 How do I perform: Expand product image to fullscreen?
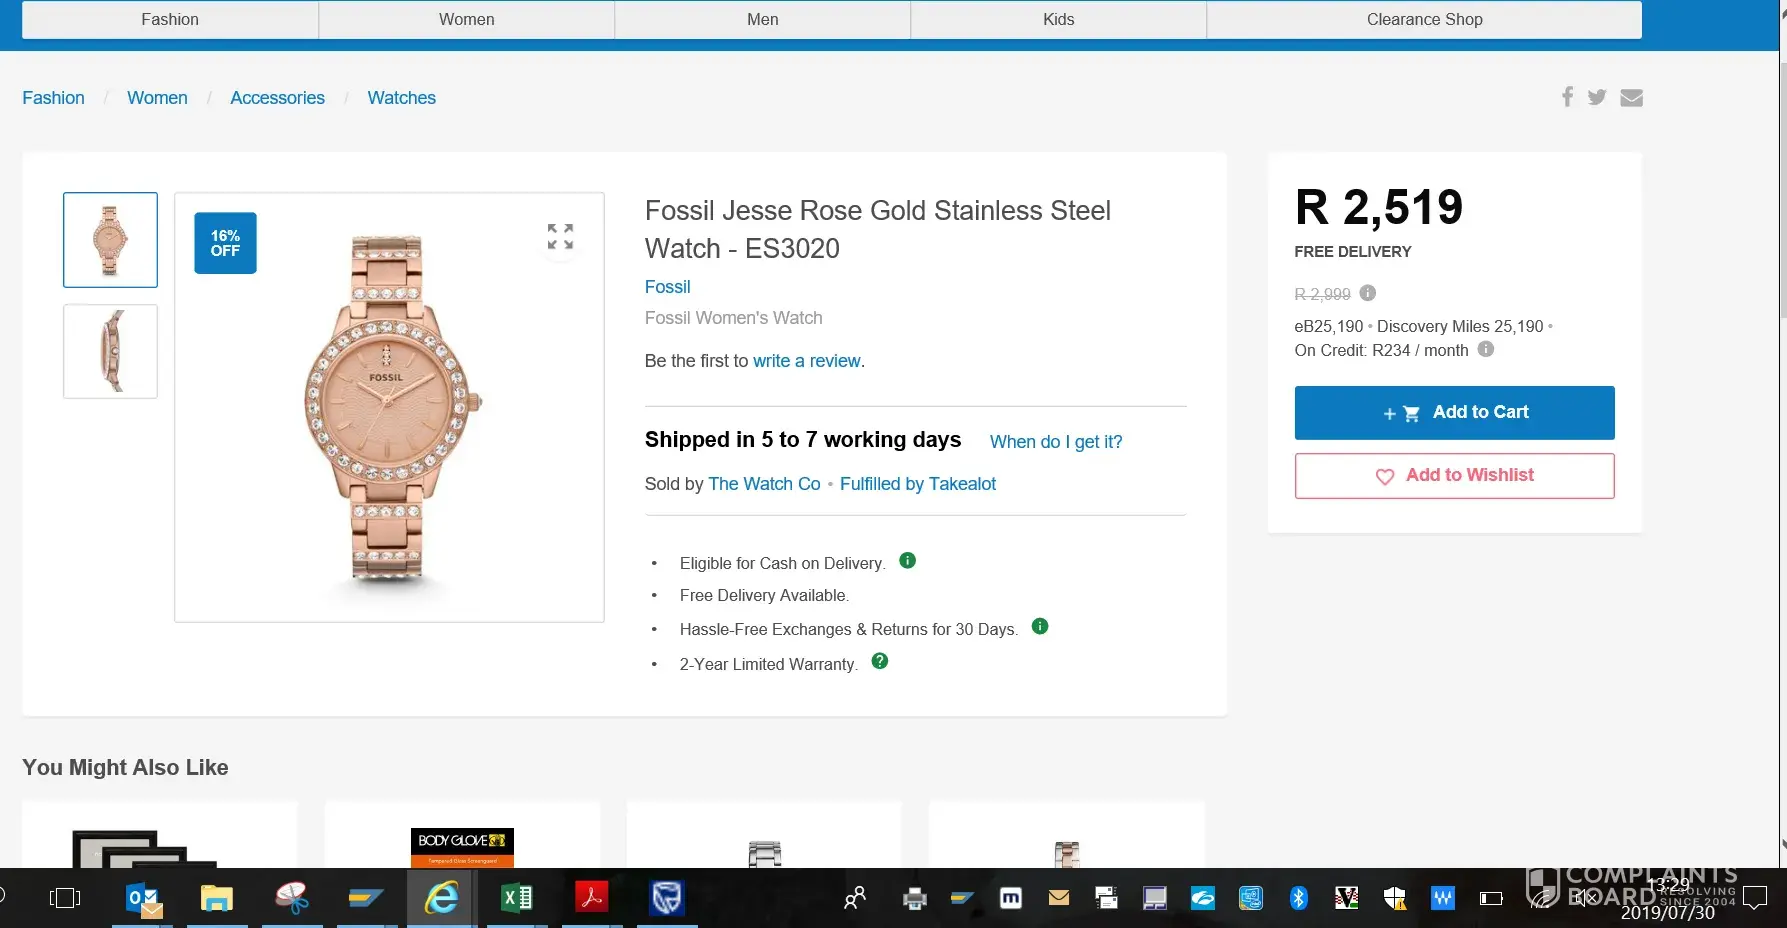coord(560,236)
